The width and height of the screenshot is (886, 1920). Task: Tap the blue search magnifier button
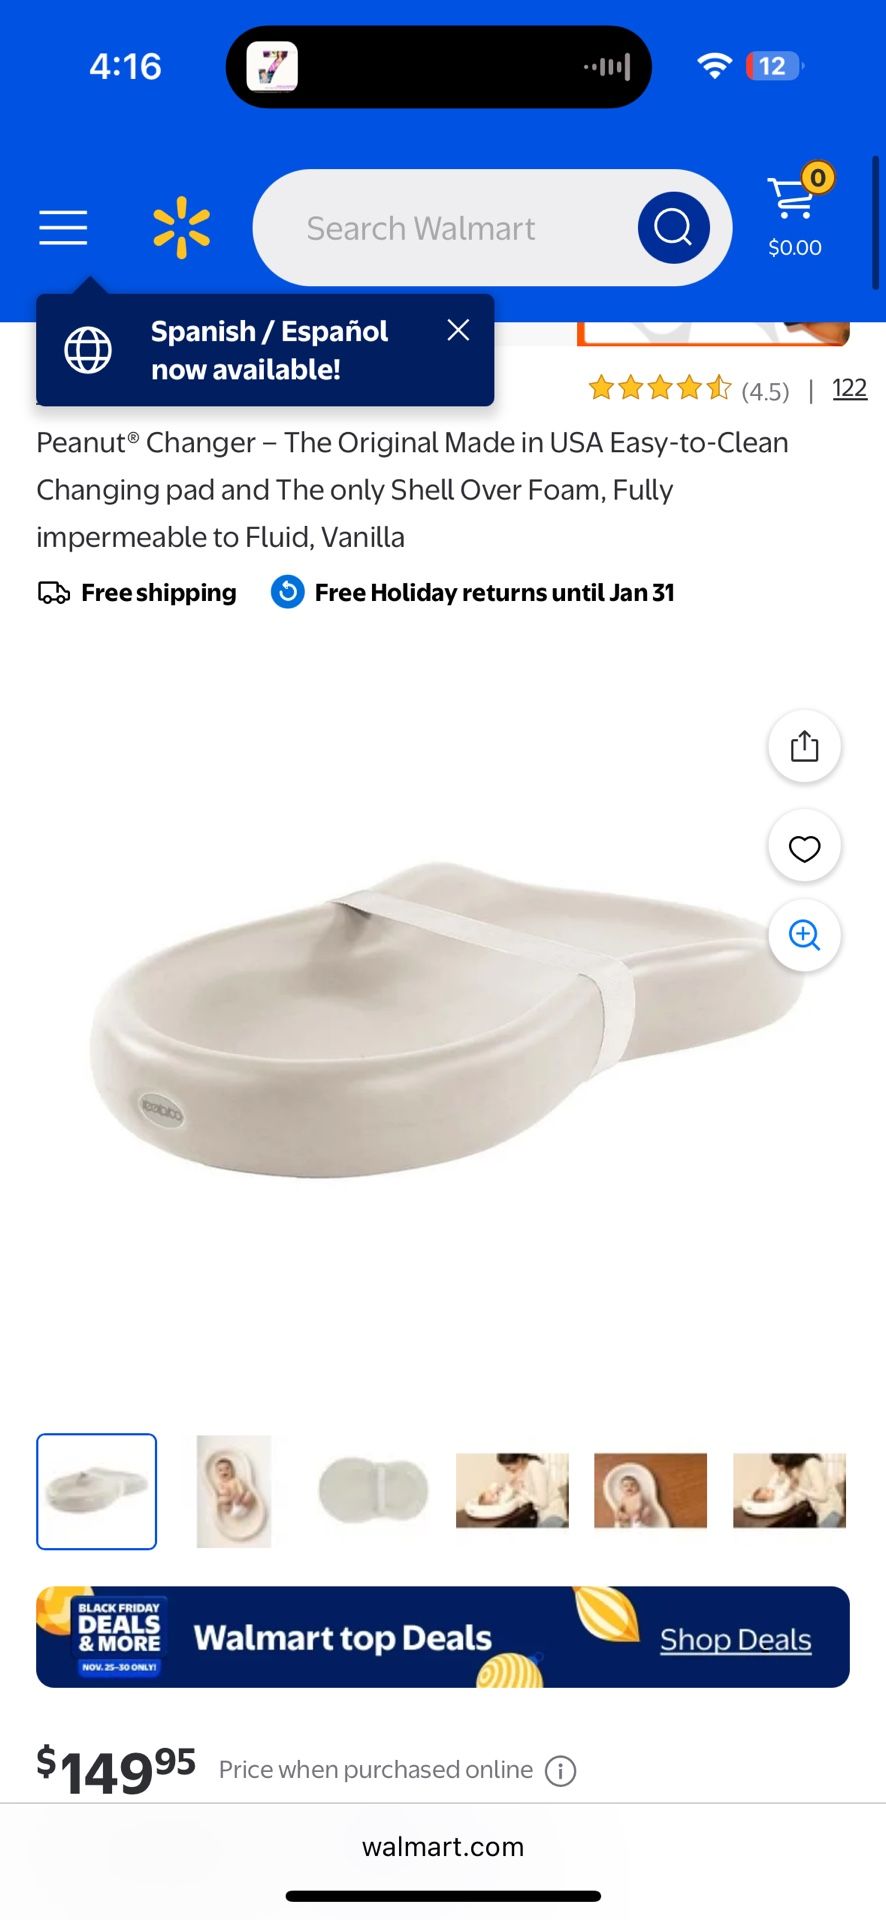[x=674, y=228]
